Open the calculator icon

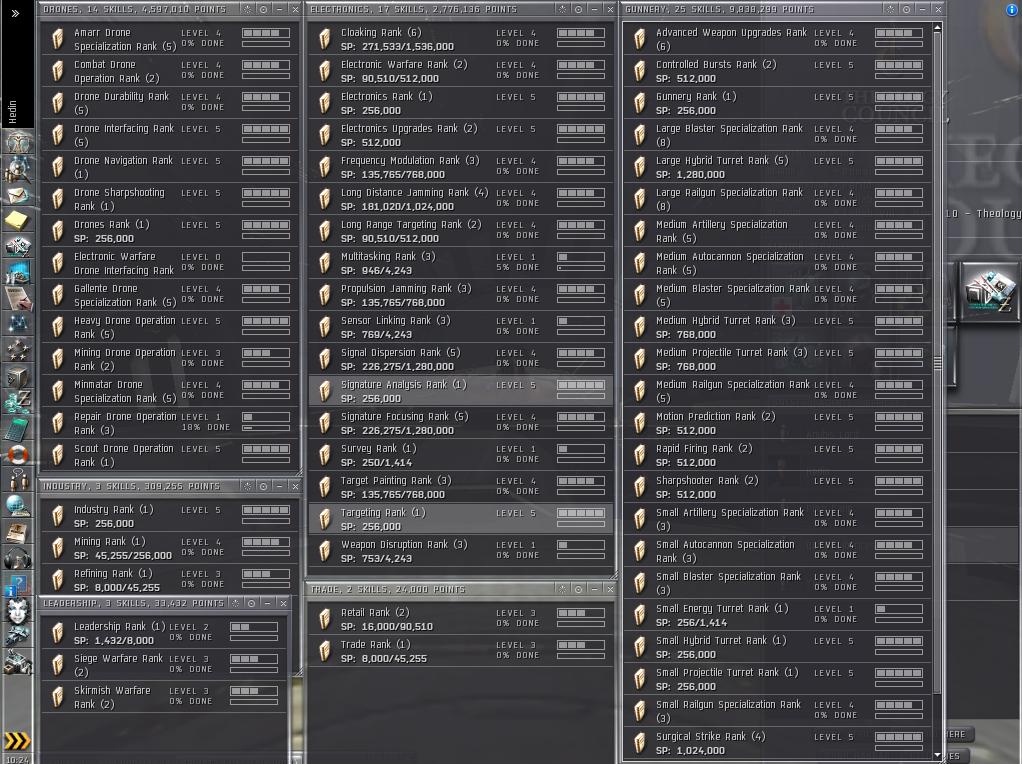click(x=18, y=428)
